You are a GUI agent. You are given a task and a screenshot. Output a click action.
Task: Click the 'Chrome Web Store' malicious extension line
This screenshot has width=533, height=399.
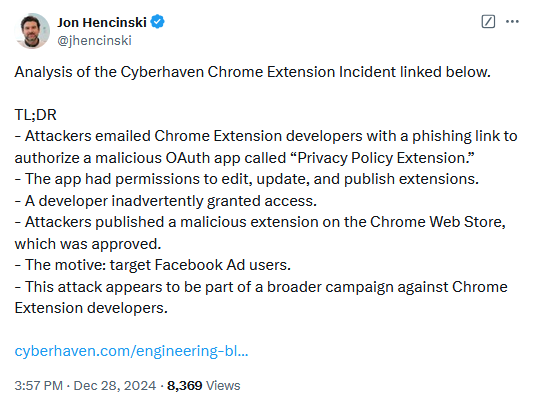click(260, 222)
